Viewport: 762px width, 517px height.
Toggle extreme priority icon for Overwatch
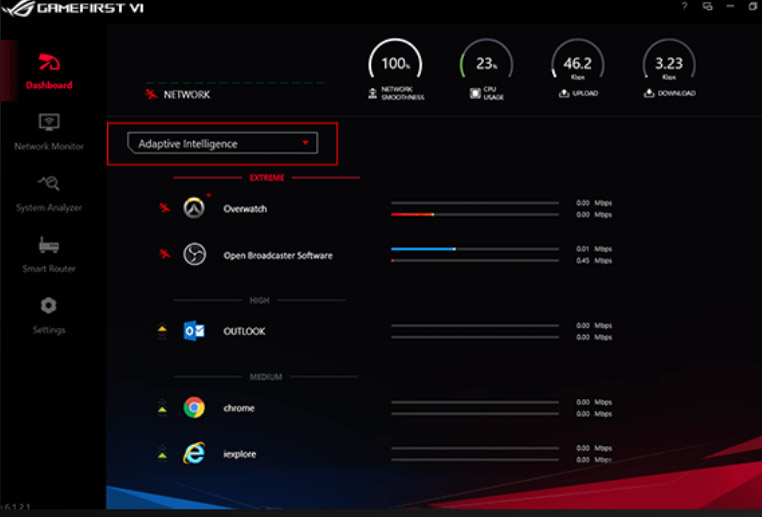[165, 208]
